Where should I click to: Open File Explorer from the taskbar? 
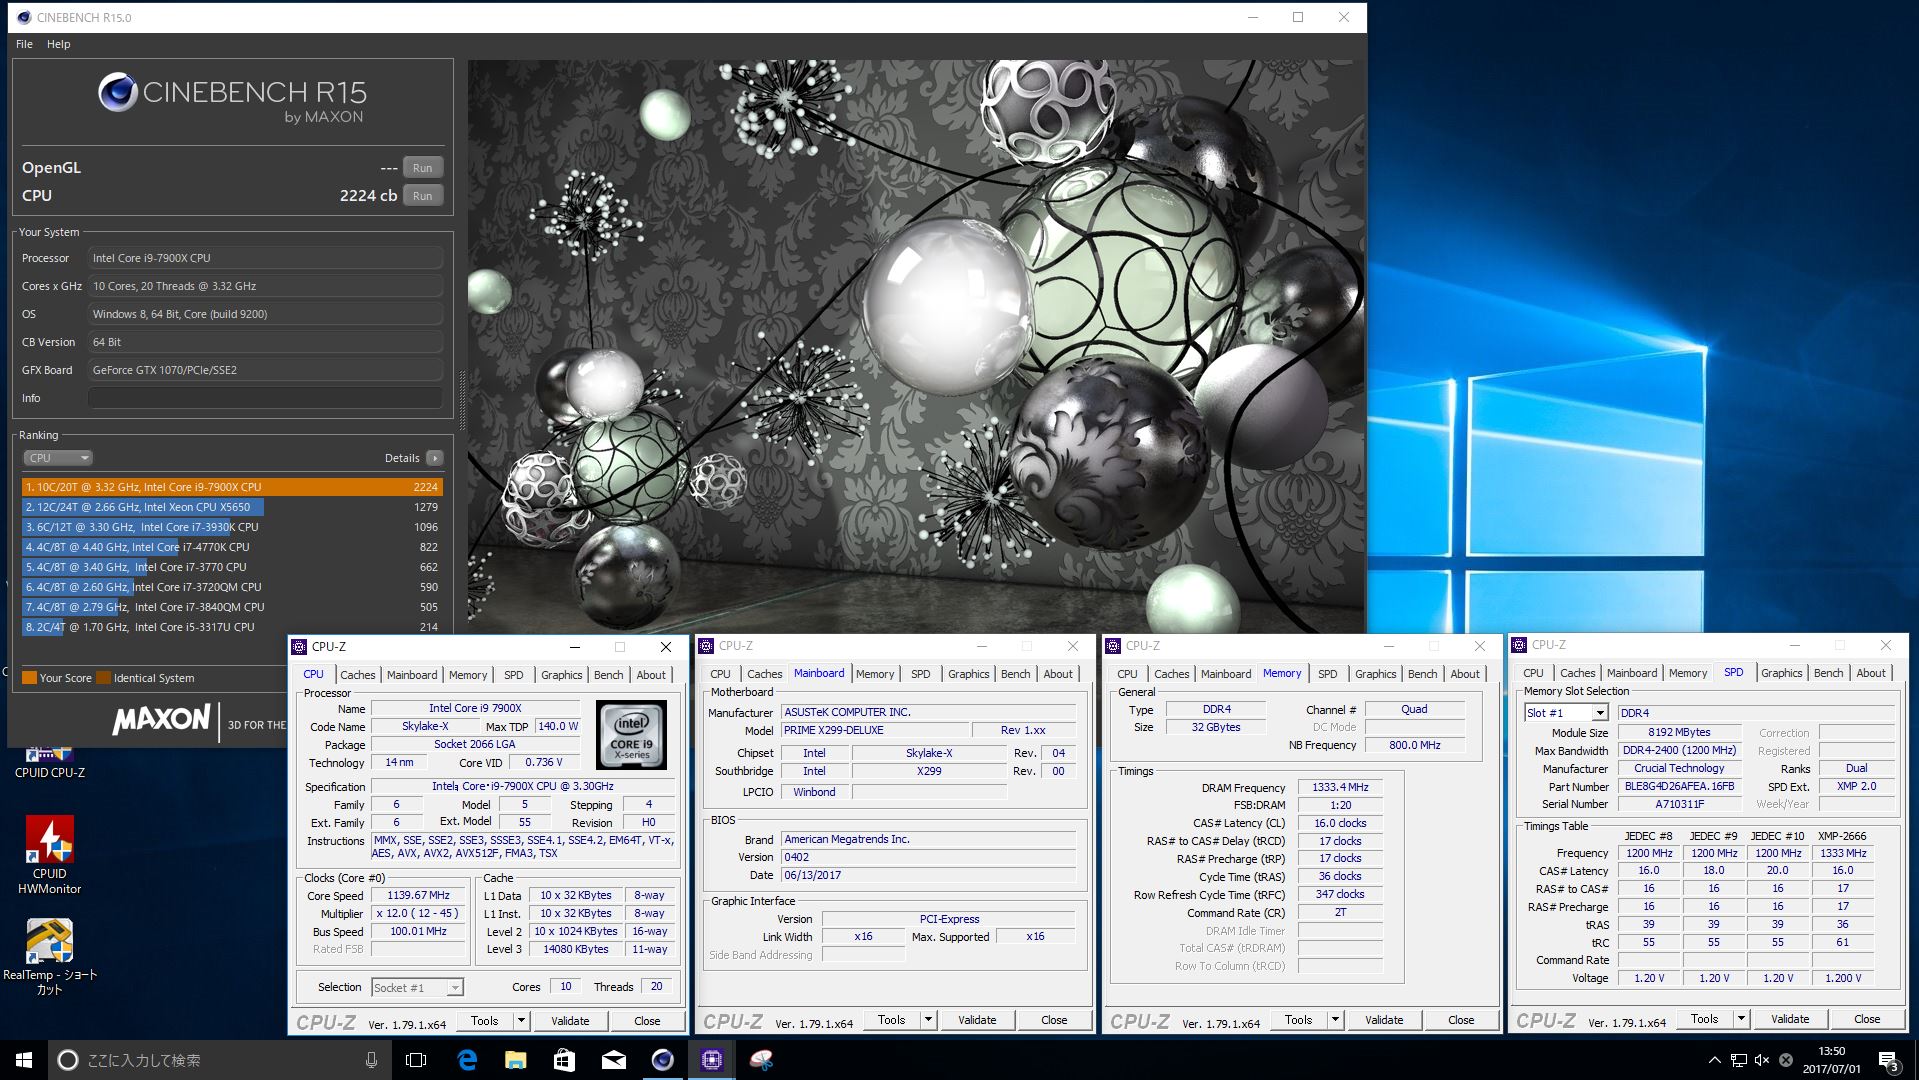pos(515,1060)
